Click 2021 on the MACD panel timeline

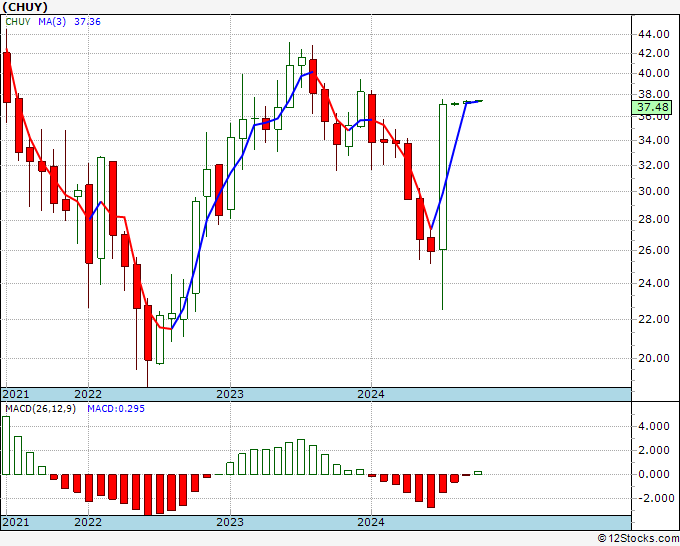point(16,522)
